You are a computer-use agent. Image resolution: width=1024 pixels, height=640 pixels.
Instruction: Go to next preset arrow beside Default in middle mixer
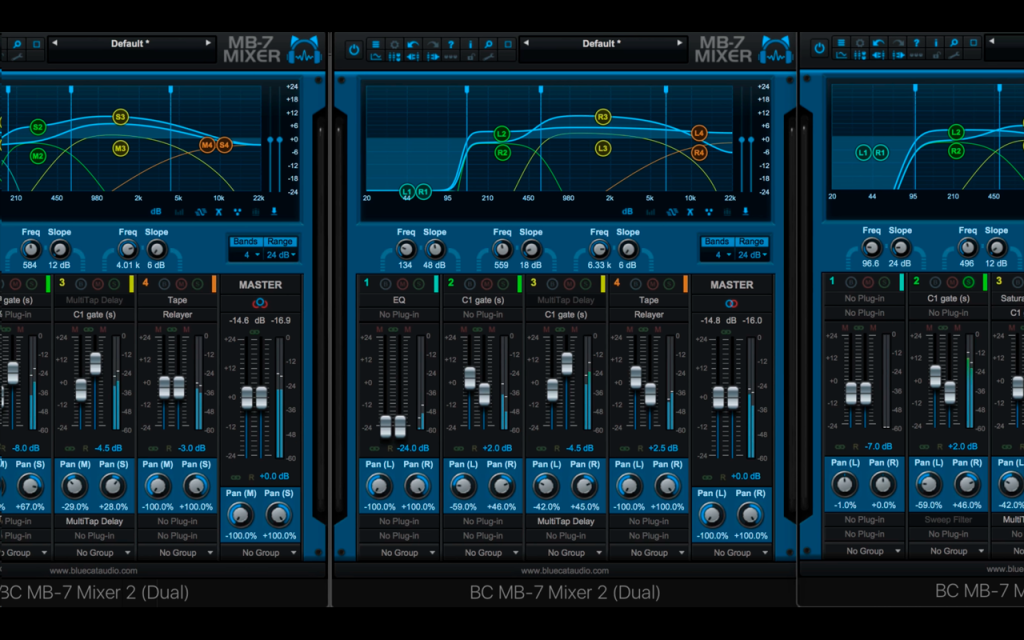point(679,43)
